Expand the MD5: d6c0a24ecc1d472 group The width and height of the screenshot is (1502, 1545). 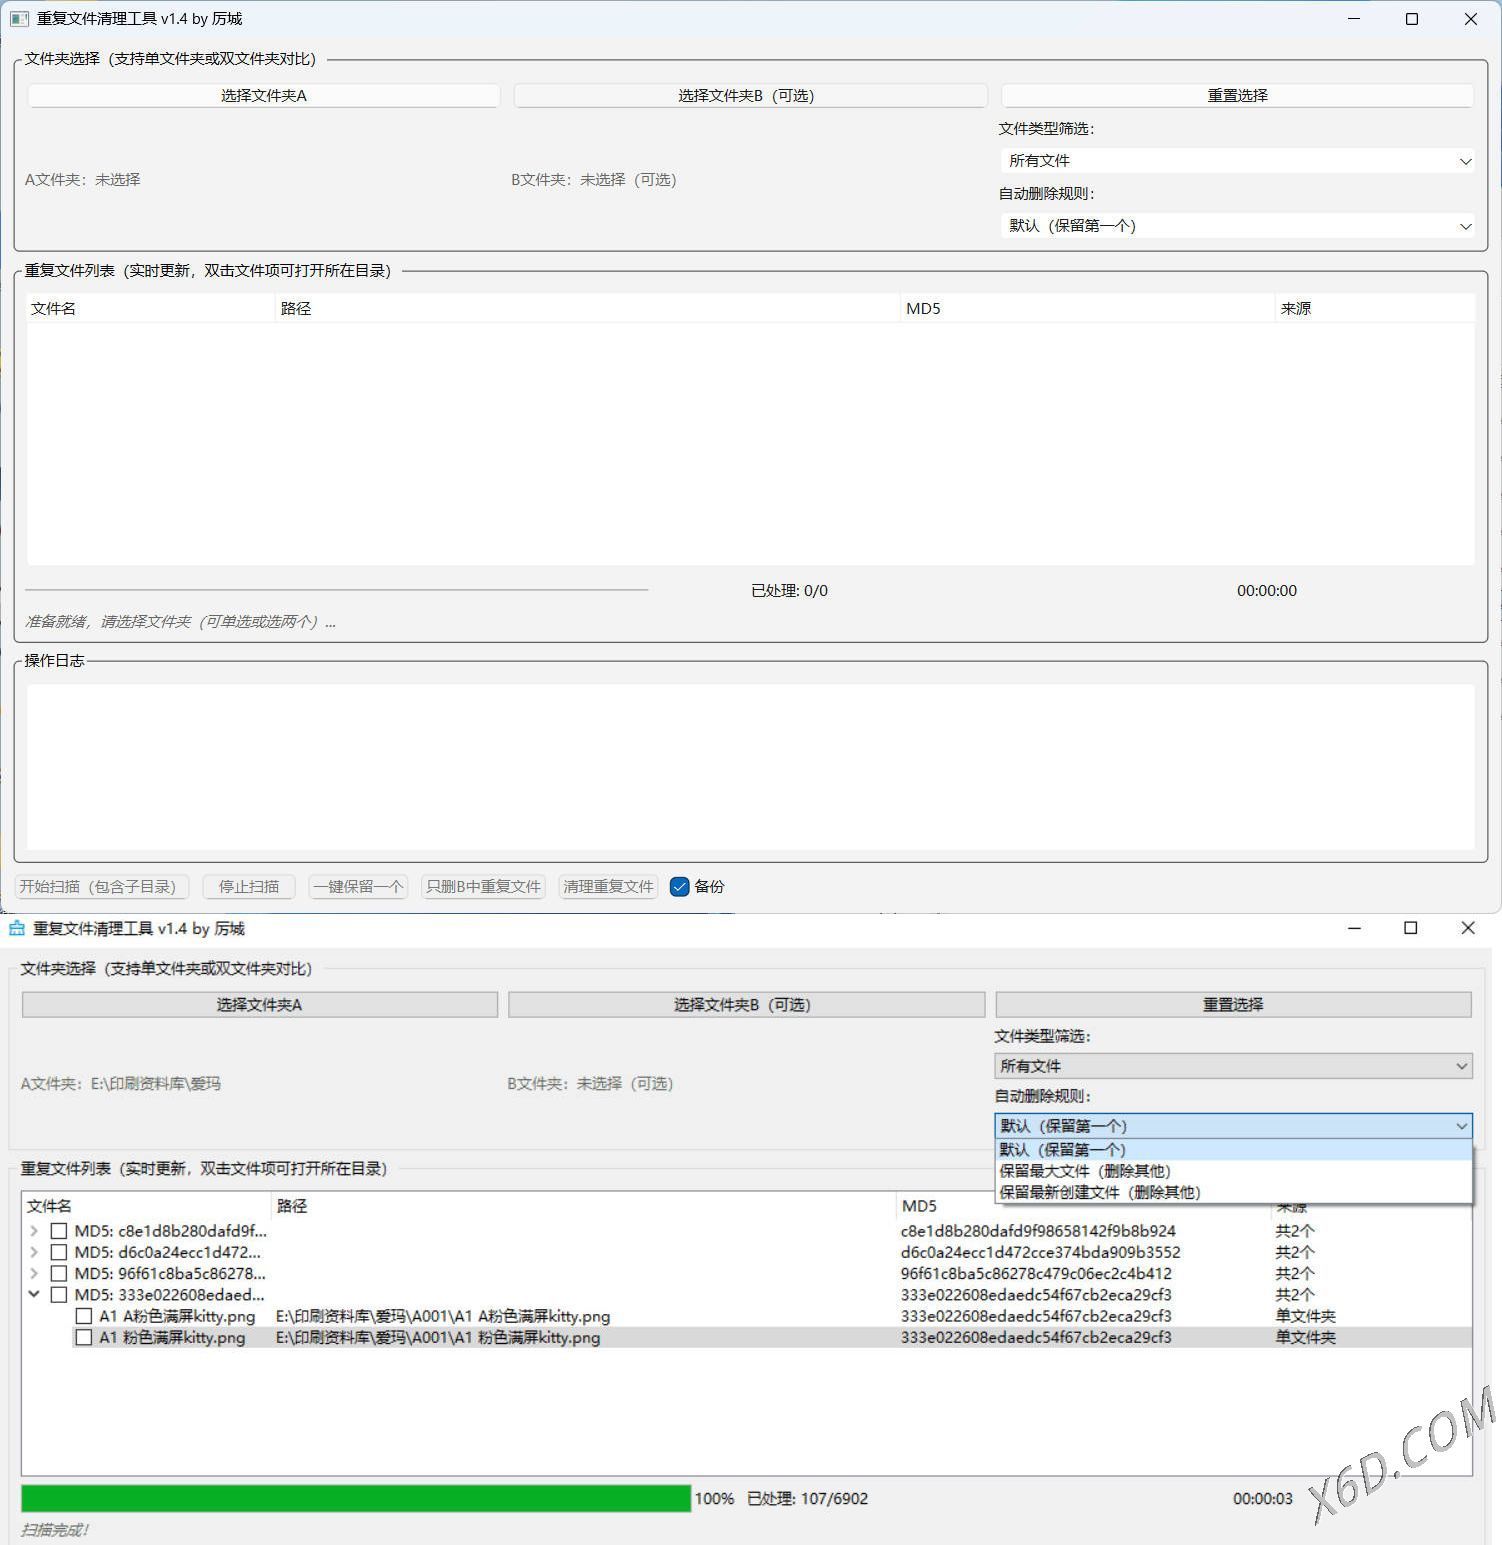(x=35, y=1252)
